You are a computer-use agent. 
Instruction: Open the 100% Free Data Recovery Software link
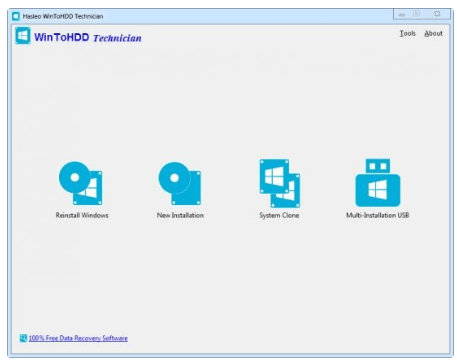78,338
